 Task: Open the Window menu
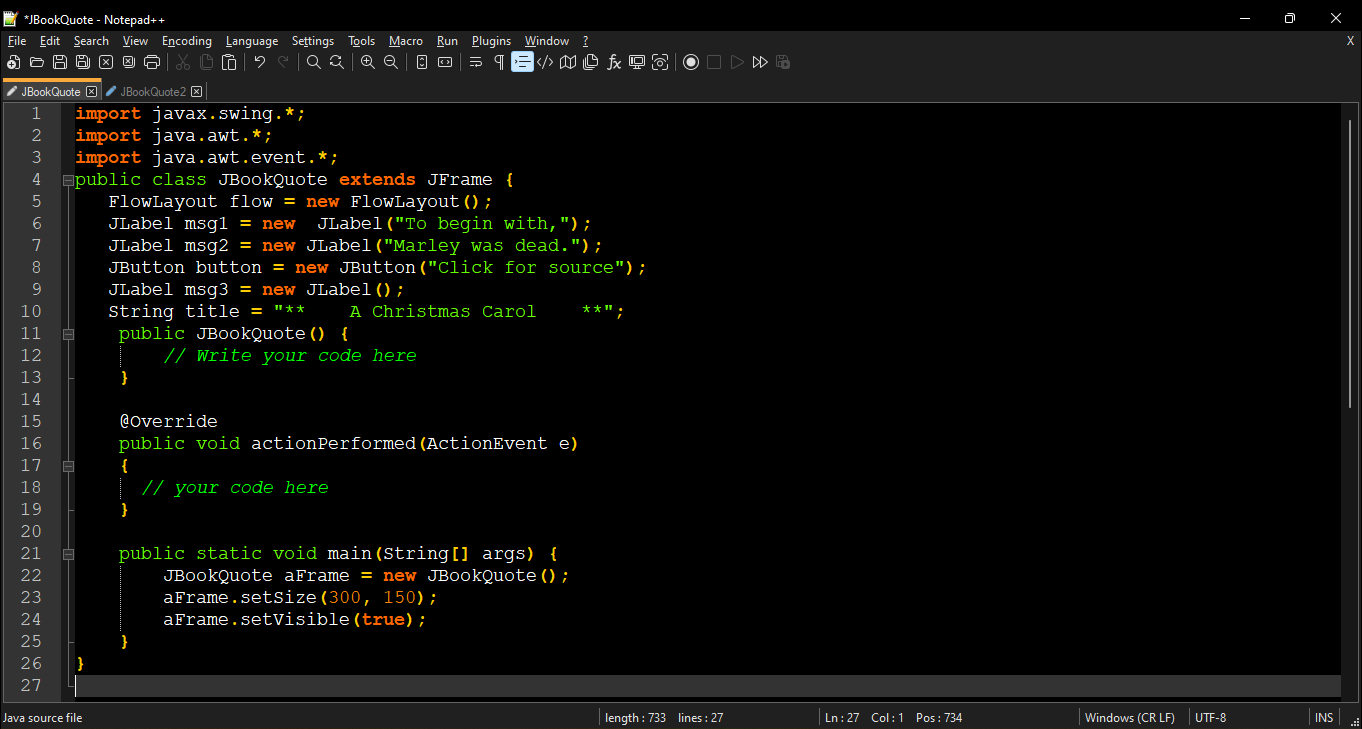pos(547,41)
